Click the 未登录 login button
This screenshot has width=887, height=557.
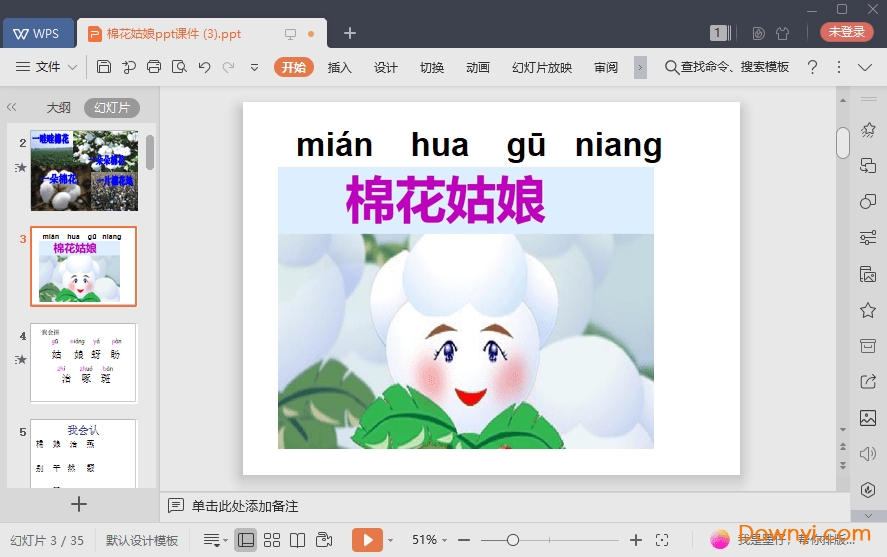tap(846, 32)
